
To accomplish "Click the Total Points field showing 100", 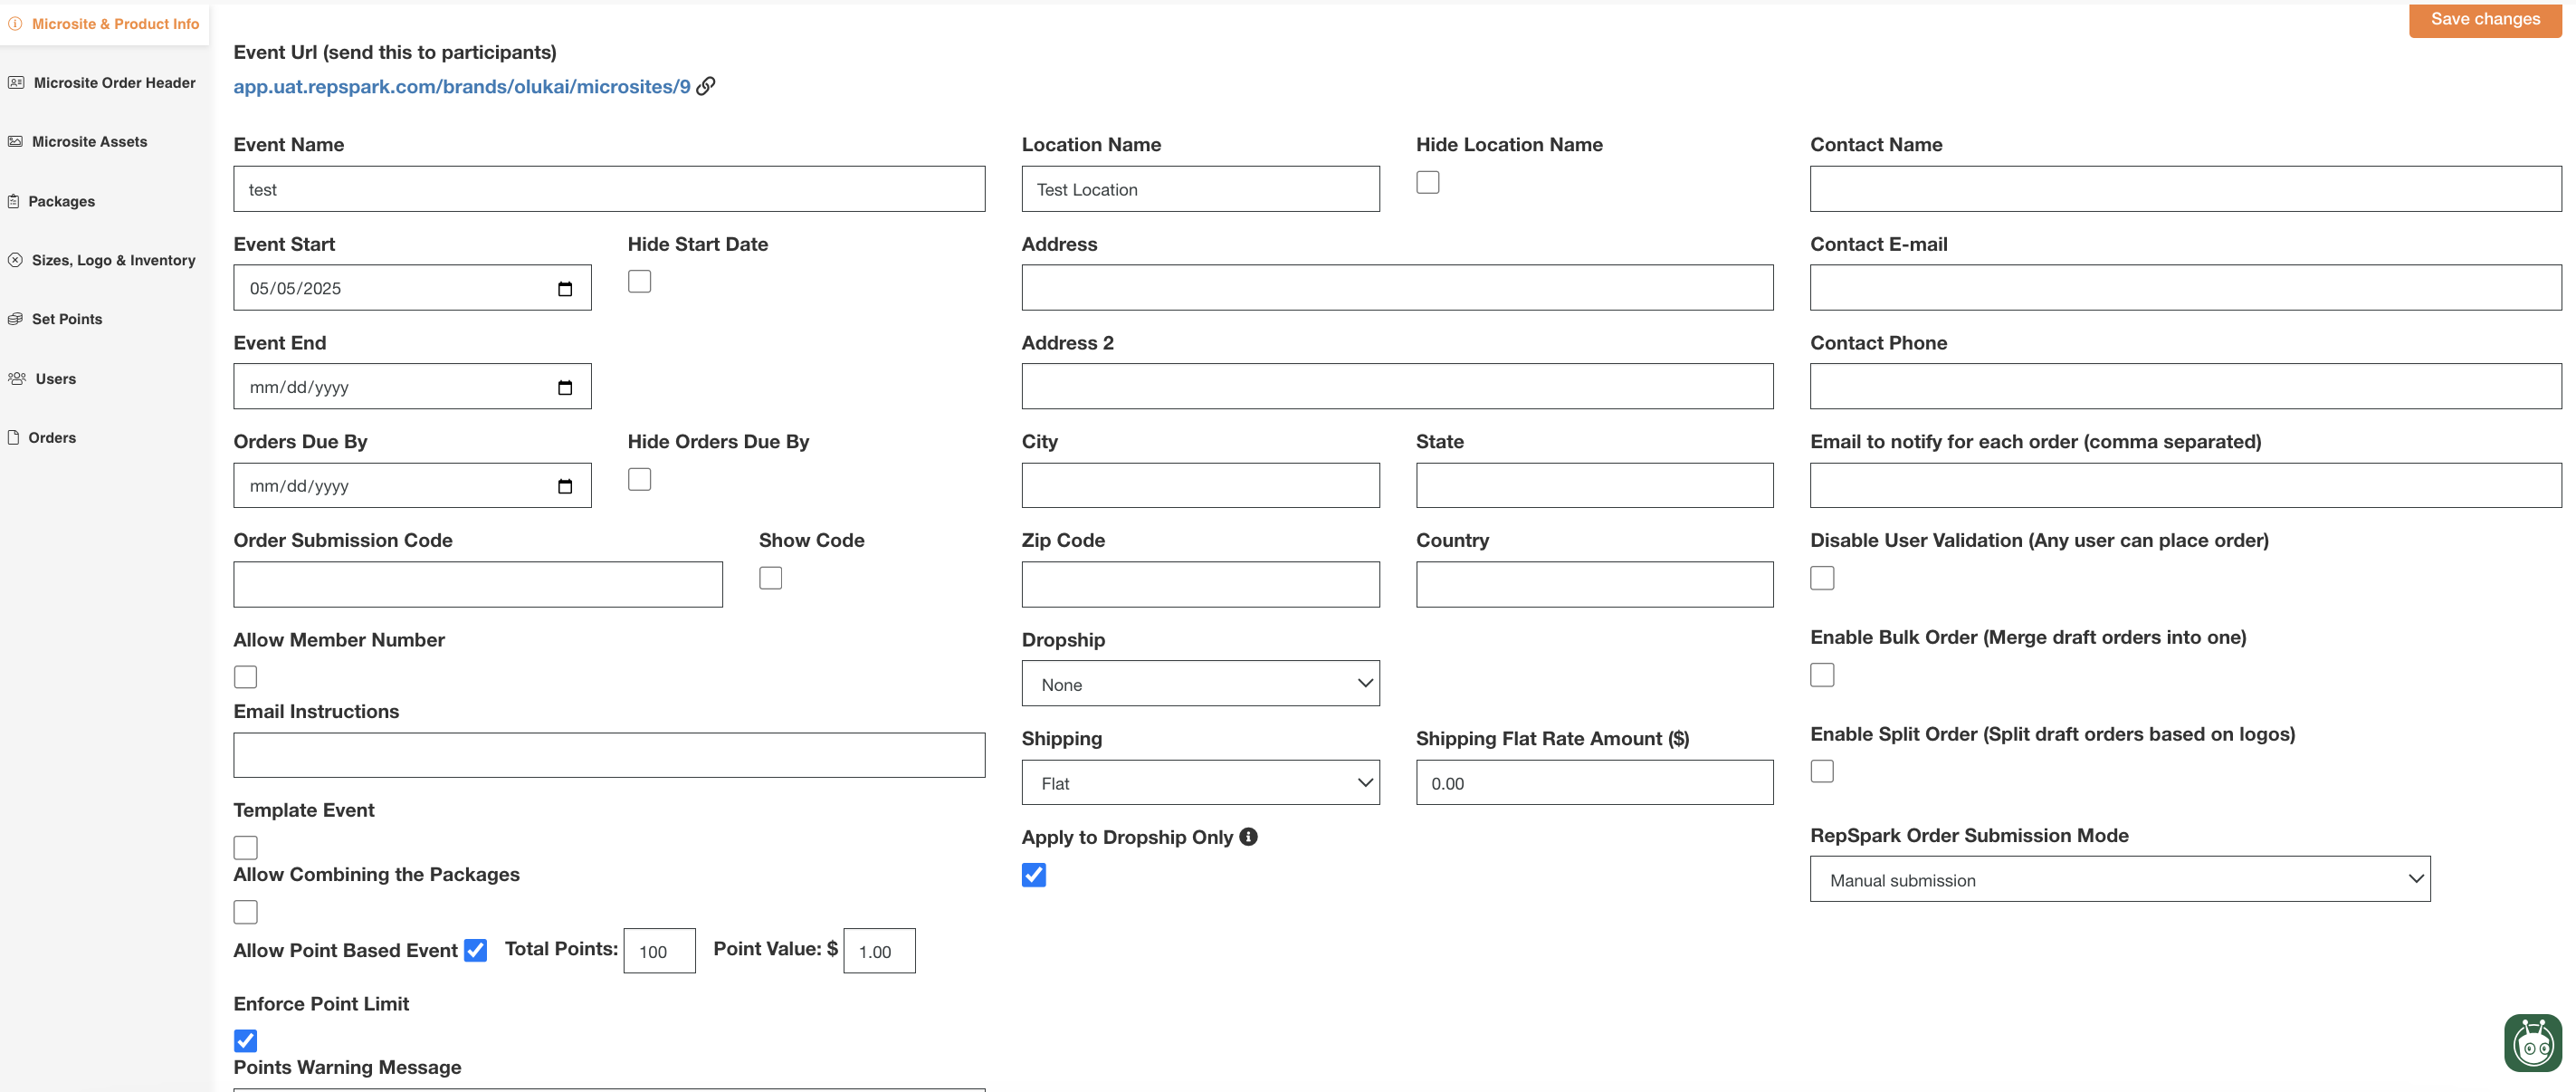I will (659, 951).
